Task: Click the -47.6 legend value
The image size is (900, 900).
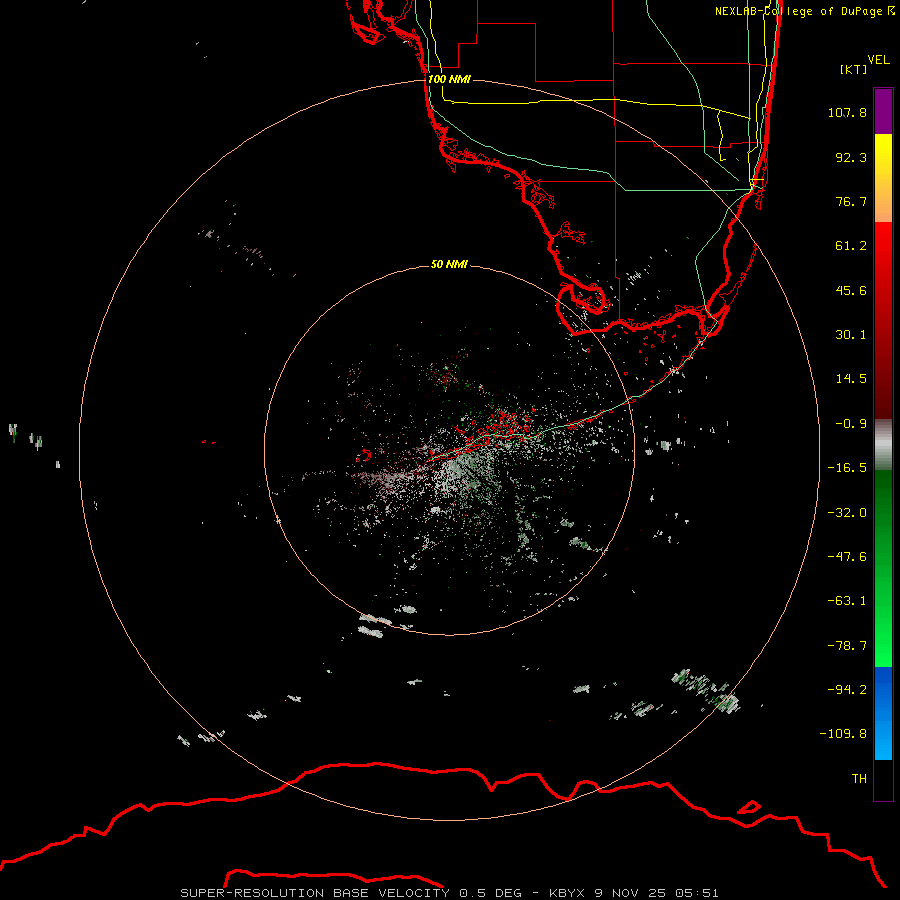Action: tap(847, 557)
